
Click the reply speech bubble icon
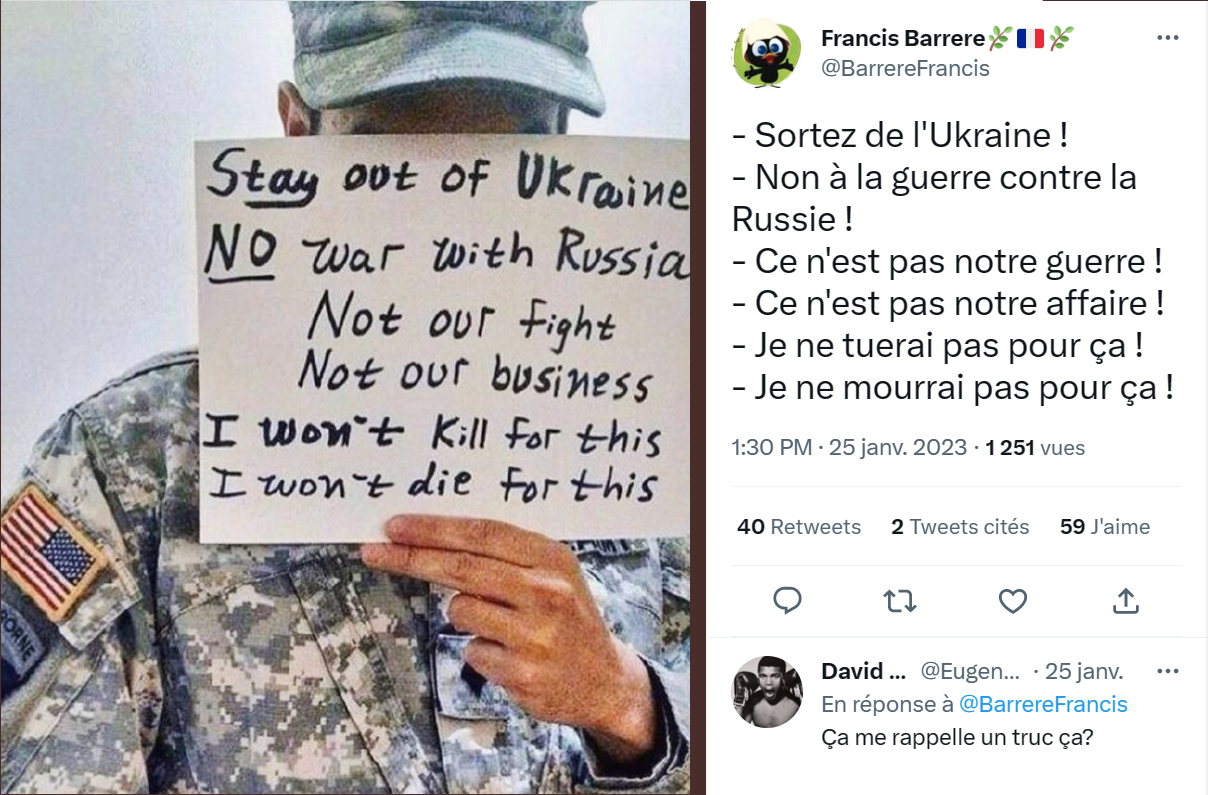pyautogui.click(x=788, y=600)
